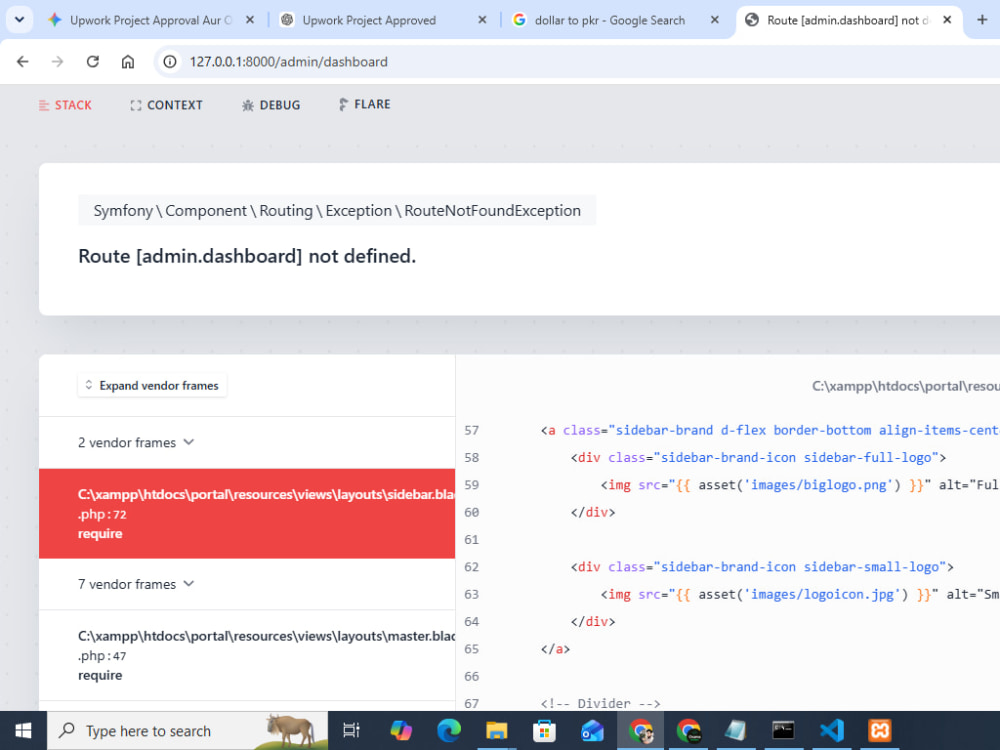Expand the 2 vendor frames group

click(x=136, y=443)
